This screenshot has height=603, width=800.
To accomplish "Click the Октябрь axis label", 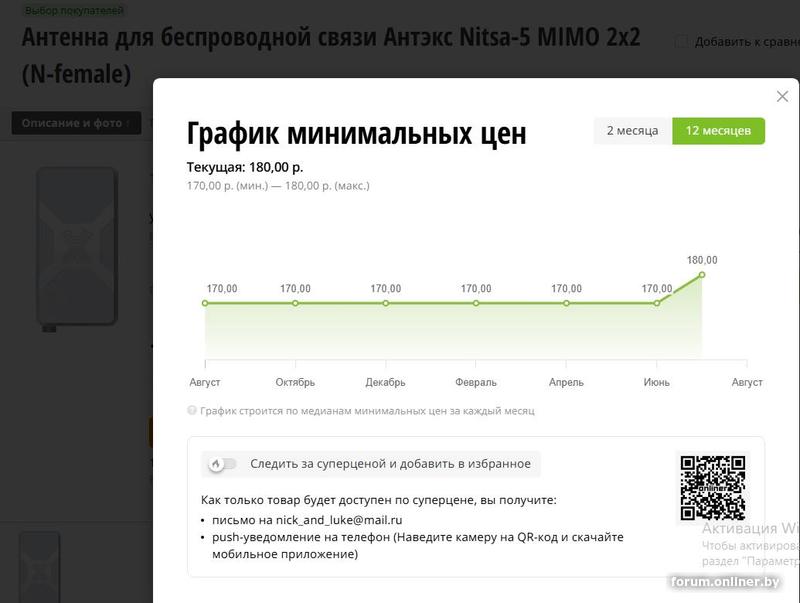I will click(x=295, y=382).
